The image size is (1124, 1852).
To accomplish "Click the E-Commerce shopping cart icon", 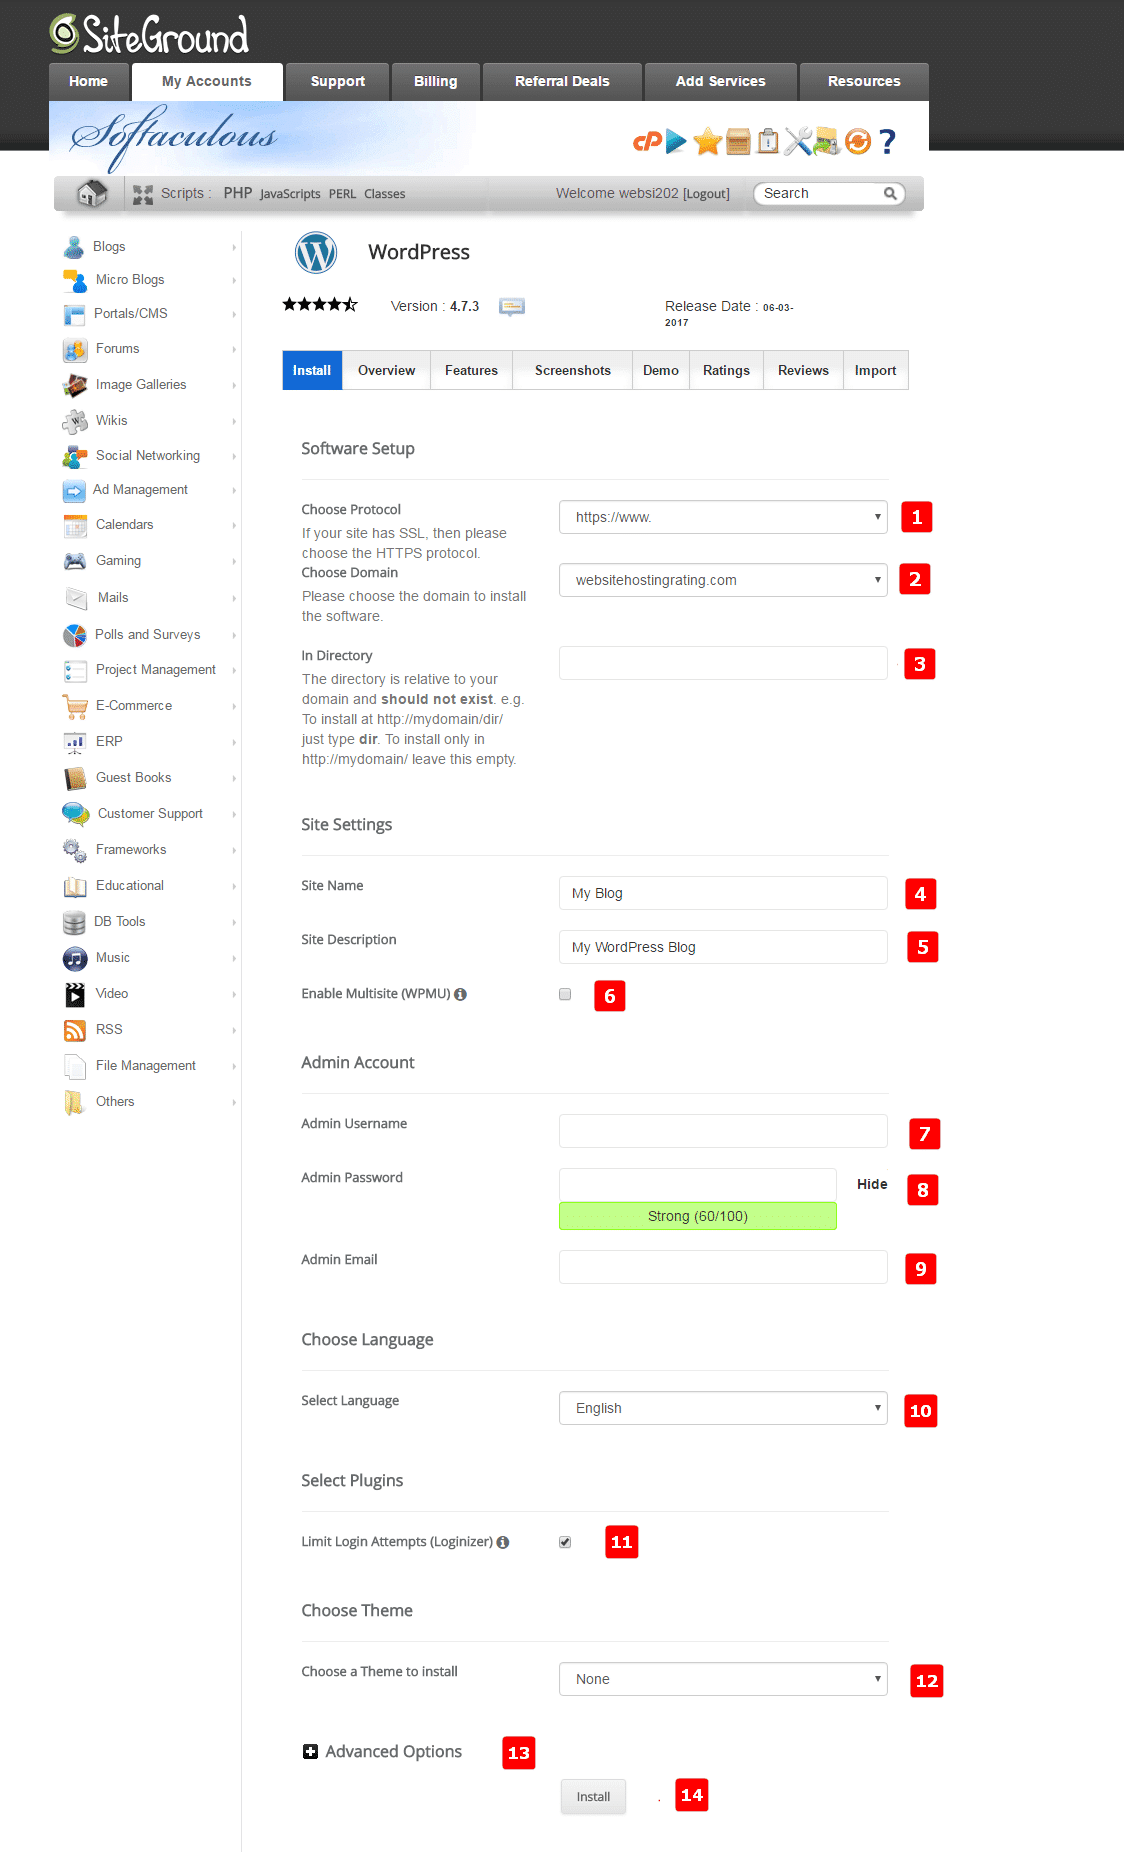I will point(75,706).
